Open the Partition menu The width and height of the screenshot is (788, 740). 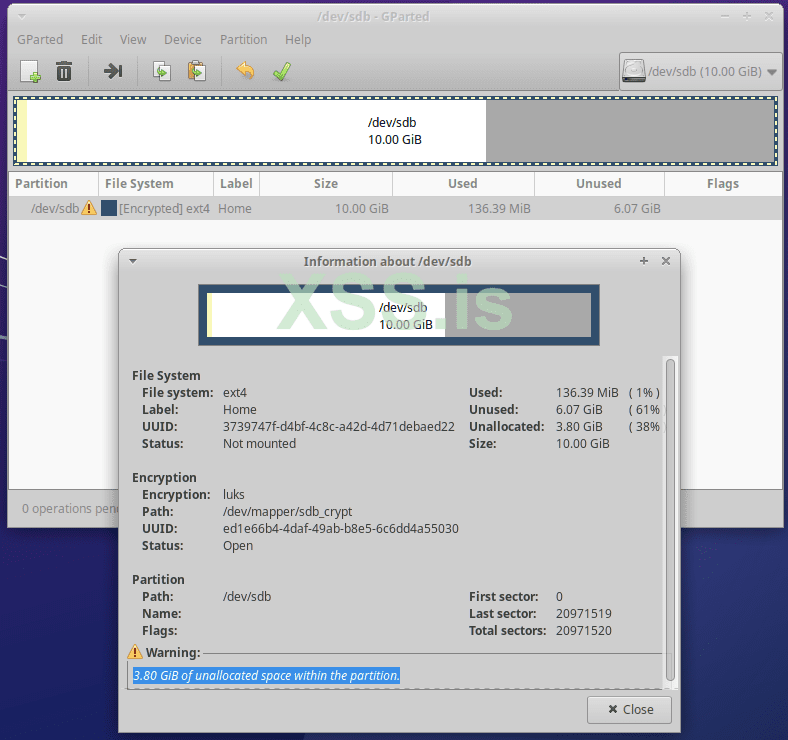243,39
